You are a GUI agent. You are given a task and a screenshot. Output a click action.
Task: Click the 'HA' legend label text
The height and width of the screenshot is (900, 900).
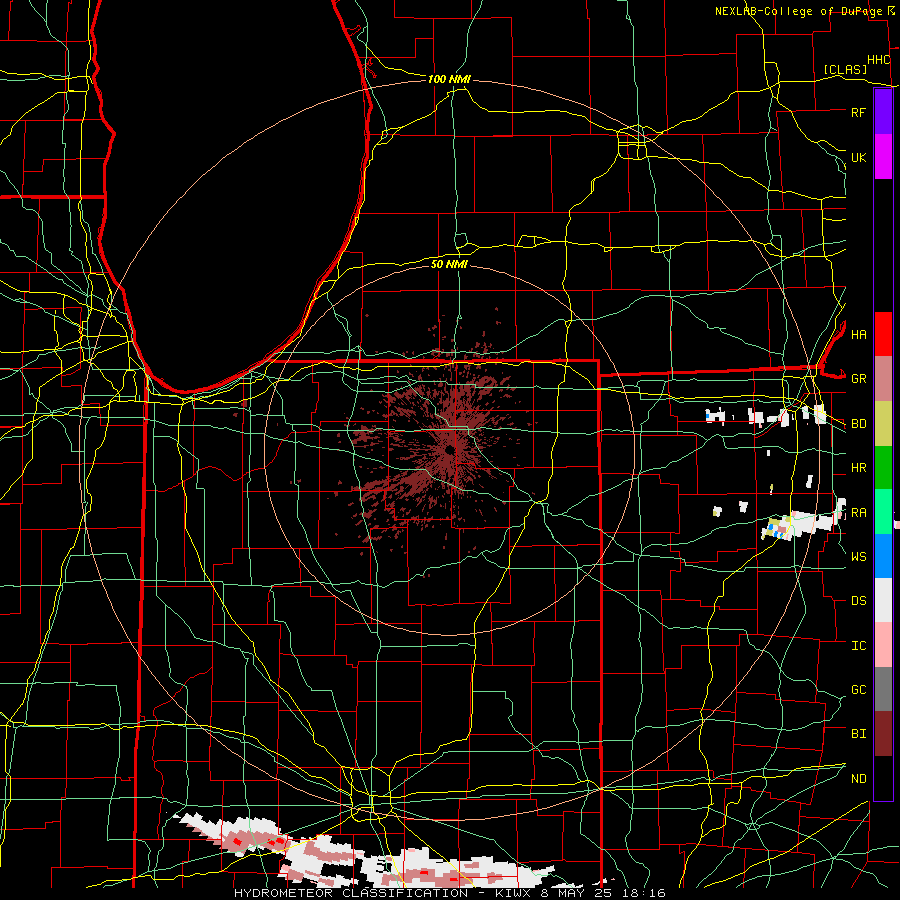[858, 334]
